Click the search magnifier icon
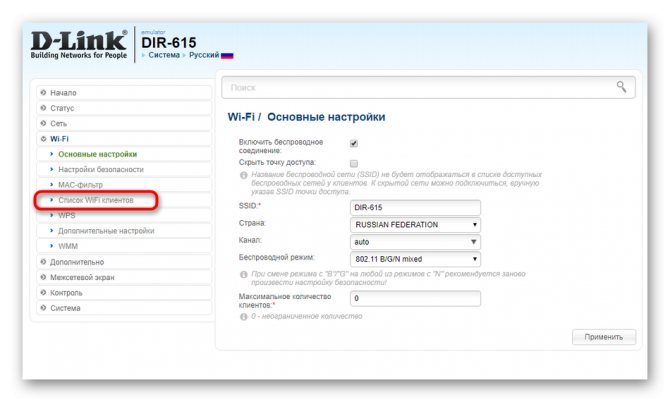This screenshot has height=402, width=670. 621,87
